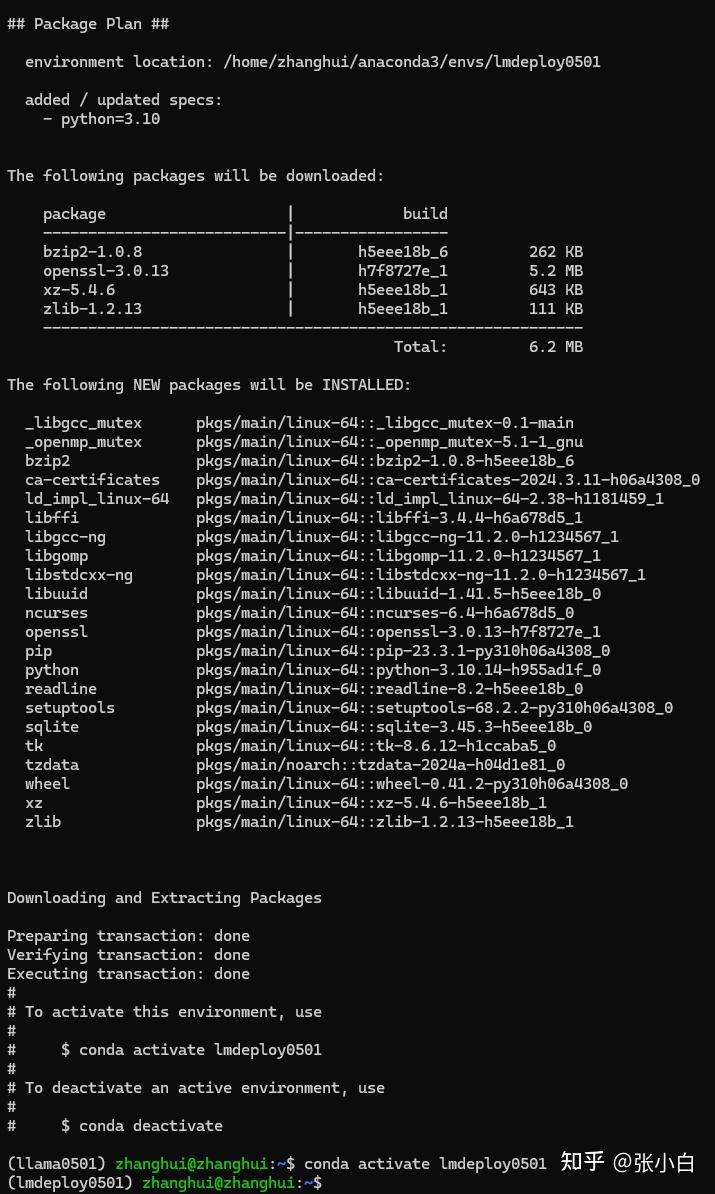Click the ca-certificates package entry
This screenshot has height=1194, width=715.
click(92, 480)
